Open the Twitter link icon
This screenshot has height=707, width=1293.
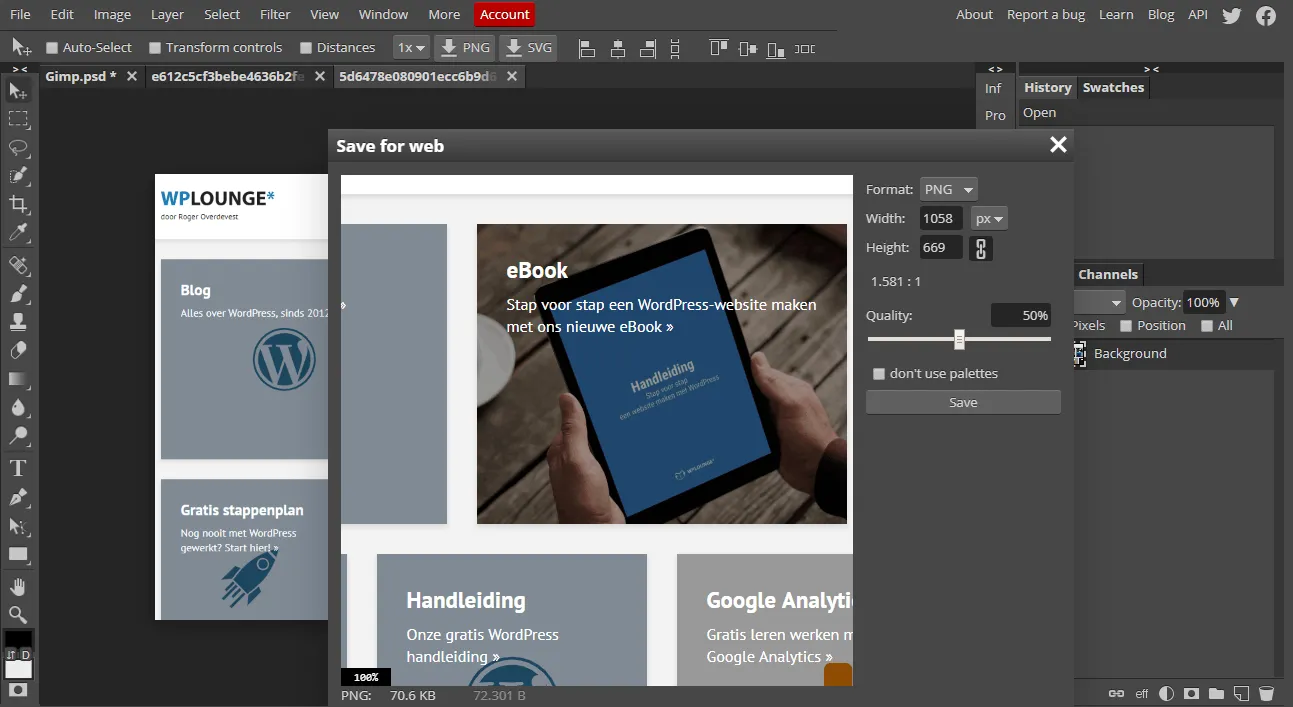[x=1231, y=15]
